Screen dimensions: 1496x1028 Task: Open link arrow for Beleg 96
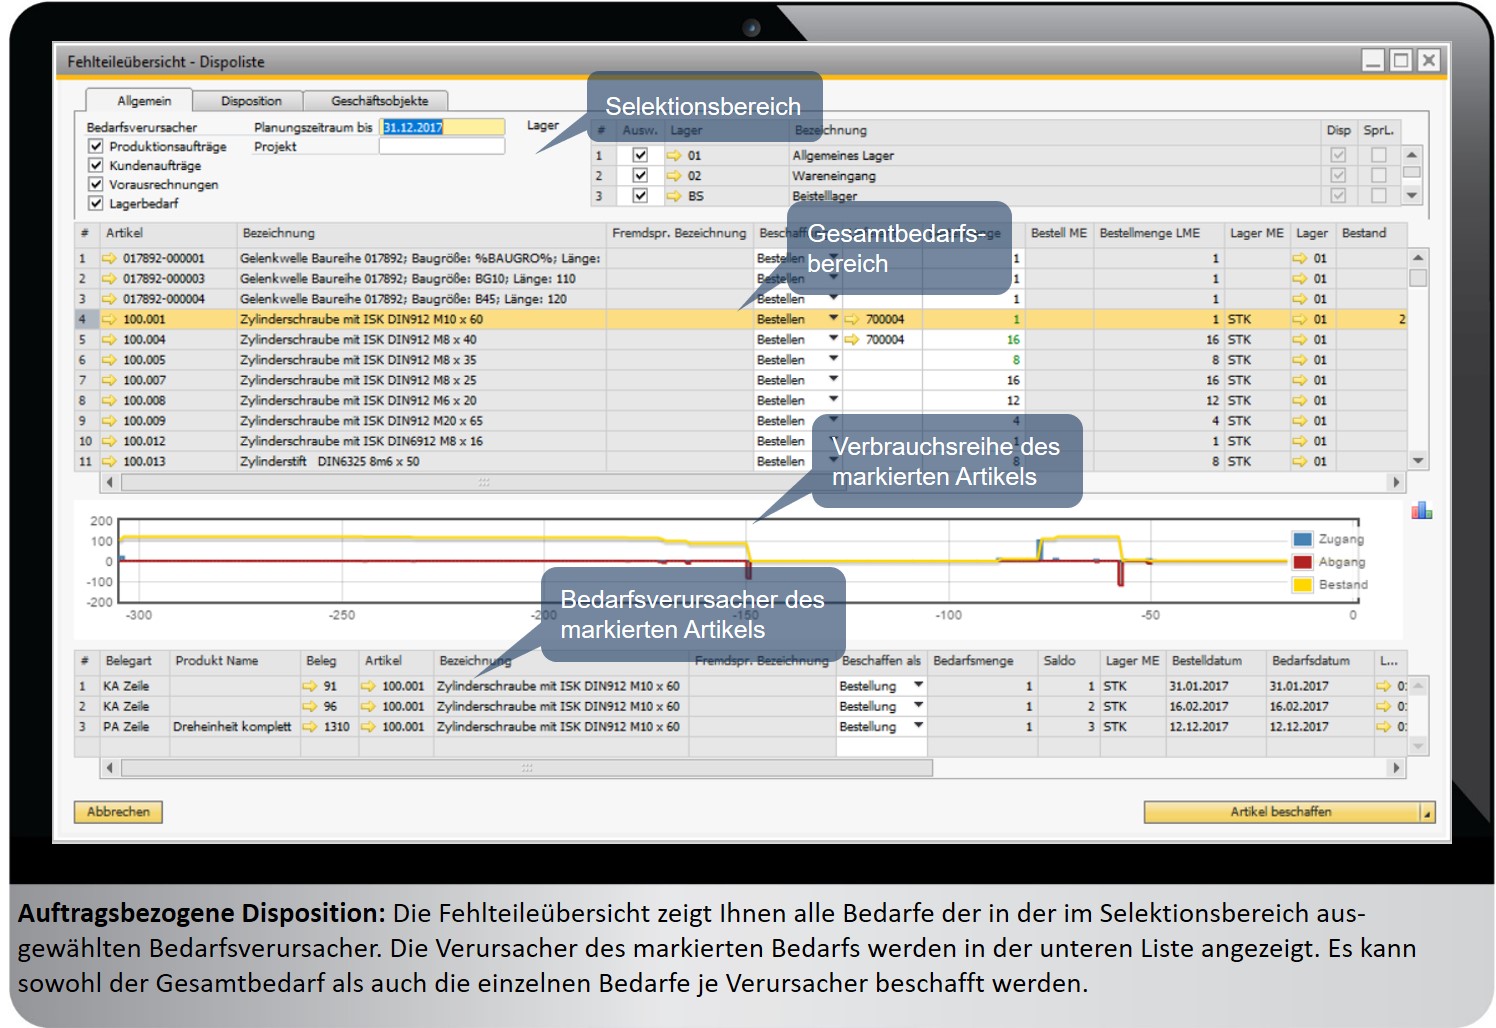click(310, 706)
